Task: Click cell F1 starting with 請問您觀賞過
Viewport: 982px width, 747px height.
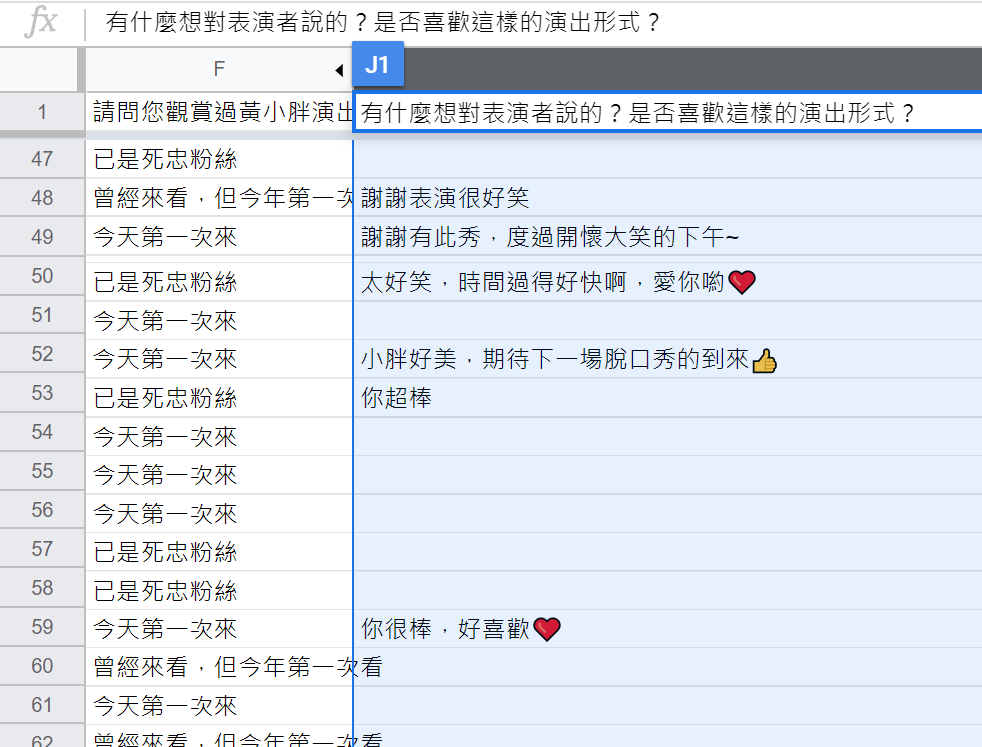Action: click(x=219, y=111)
